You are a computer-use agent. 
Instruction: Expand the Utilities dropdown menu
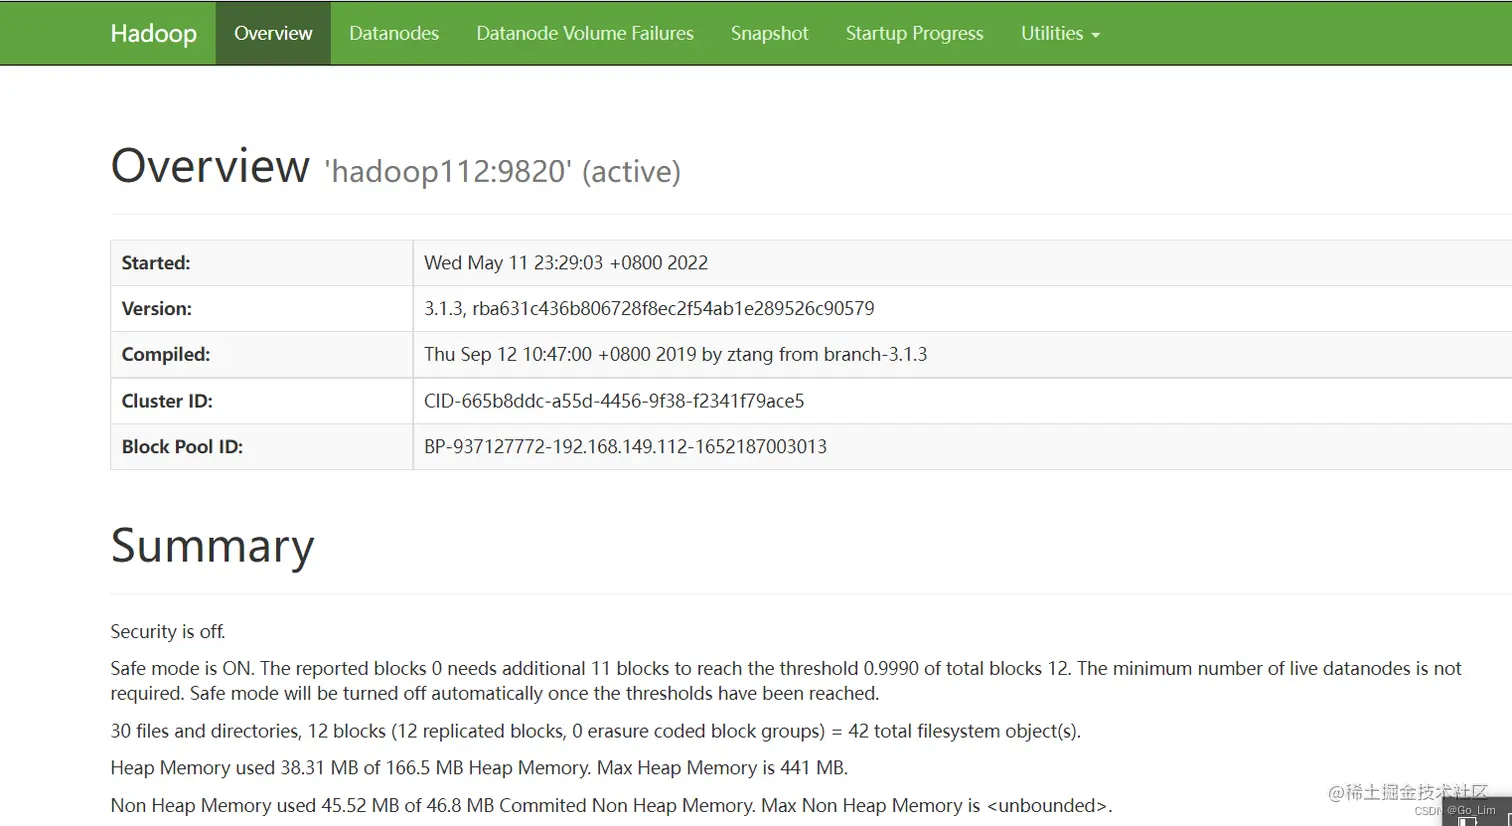pyautogui.click(x=1060, y=33)
